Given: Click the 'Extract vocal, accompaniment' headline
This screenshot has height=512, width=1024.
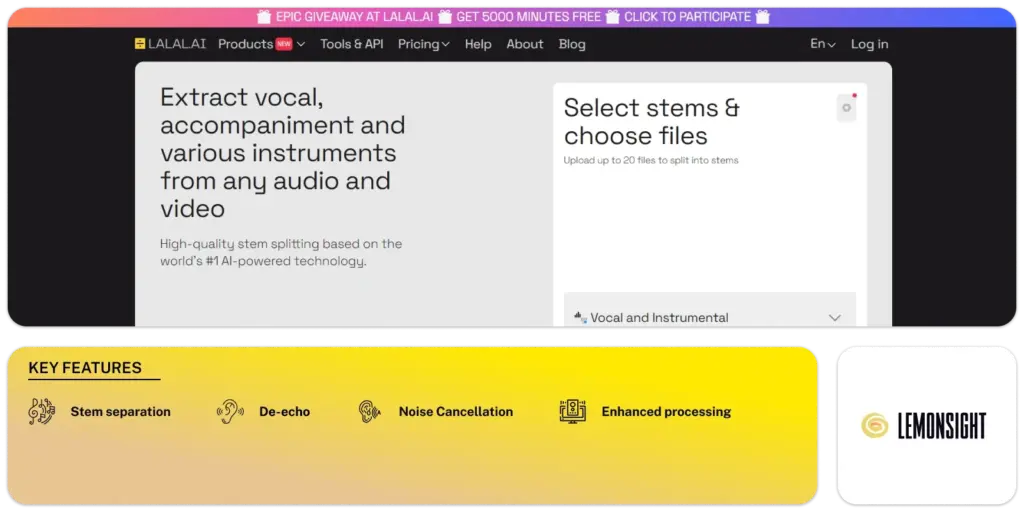Looking at the screenshot, I should click(283, 153).
